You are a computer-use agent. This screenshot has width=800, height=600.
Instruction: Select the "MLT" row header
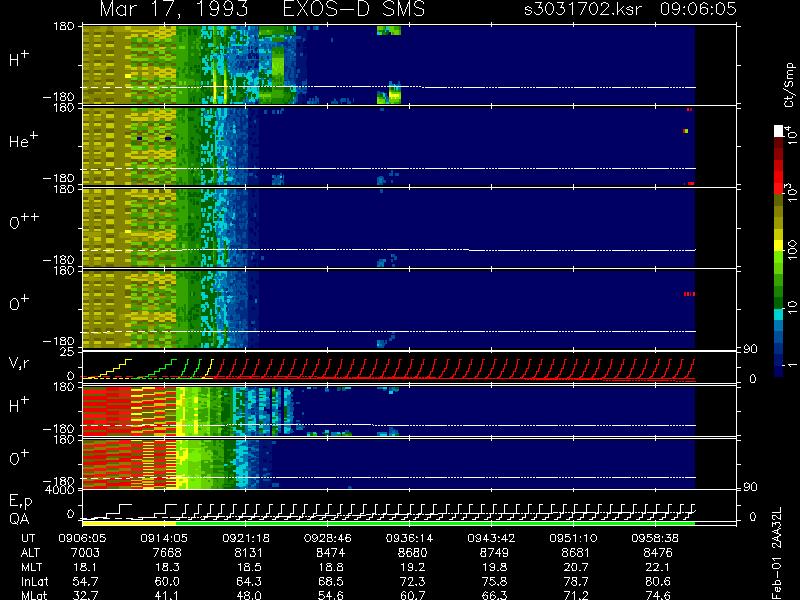[31, 567]
